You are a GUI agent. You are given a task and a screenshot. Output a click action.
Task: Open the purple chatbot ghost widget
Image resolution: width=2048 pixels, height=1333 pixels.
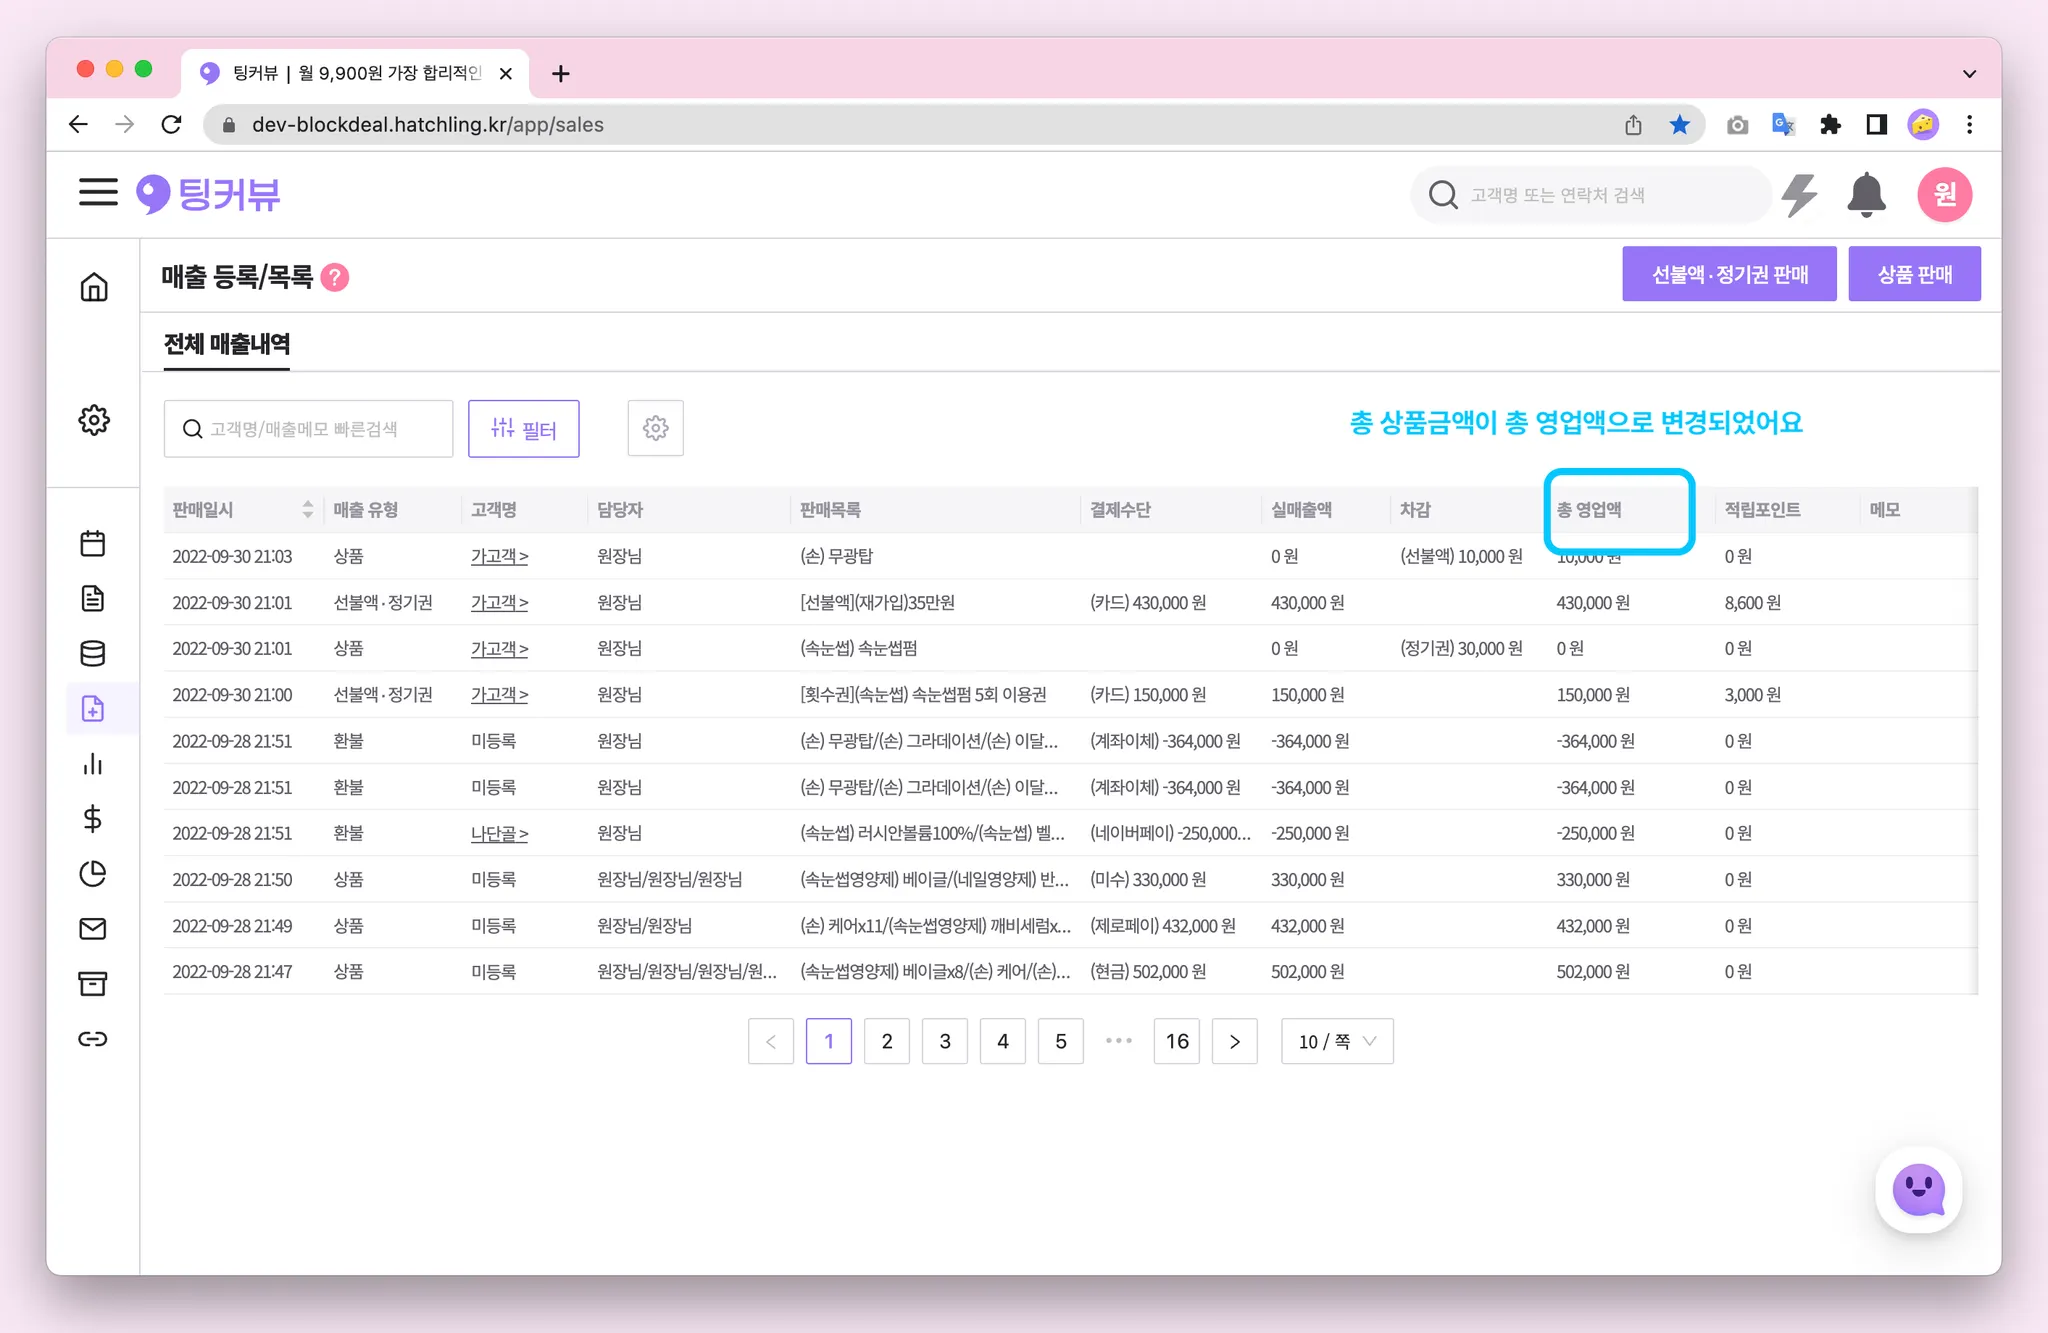point(1918,1190)
